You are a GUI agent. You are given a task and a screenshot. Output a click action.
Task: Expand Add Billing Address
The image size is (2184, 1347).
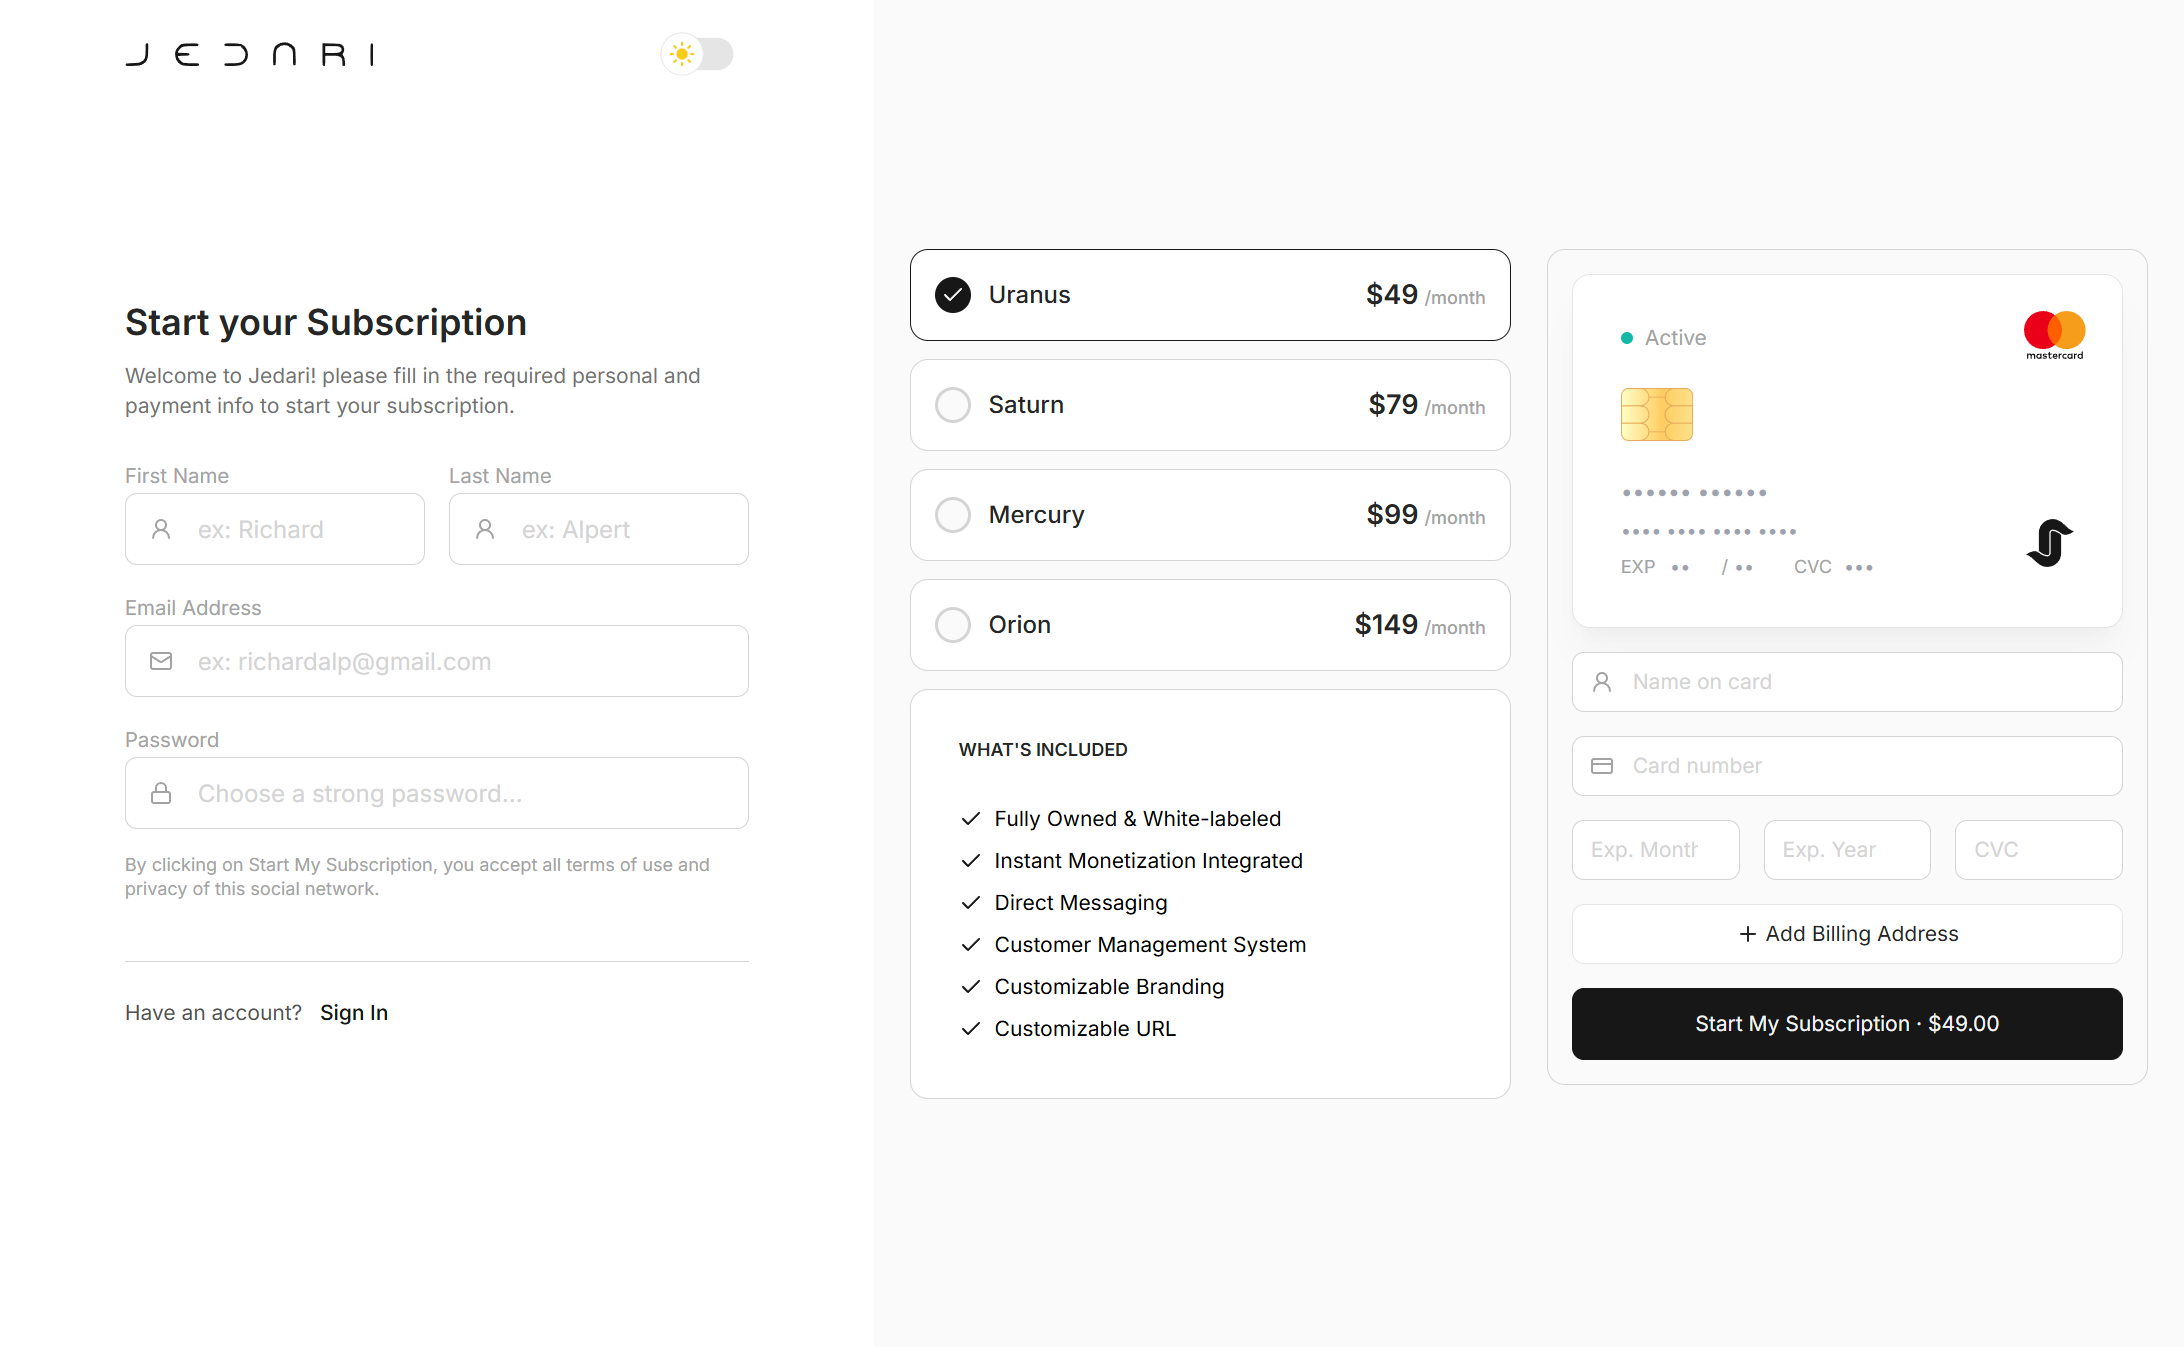tap(1847, 934)
